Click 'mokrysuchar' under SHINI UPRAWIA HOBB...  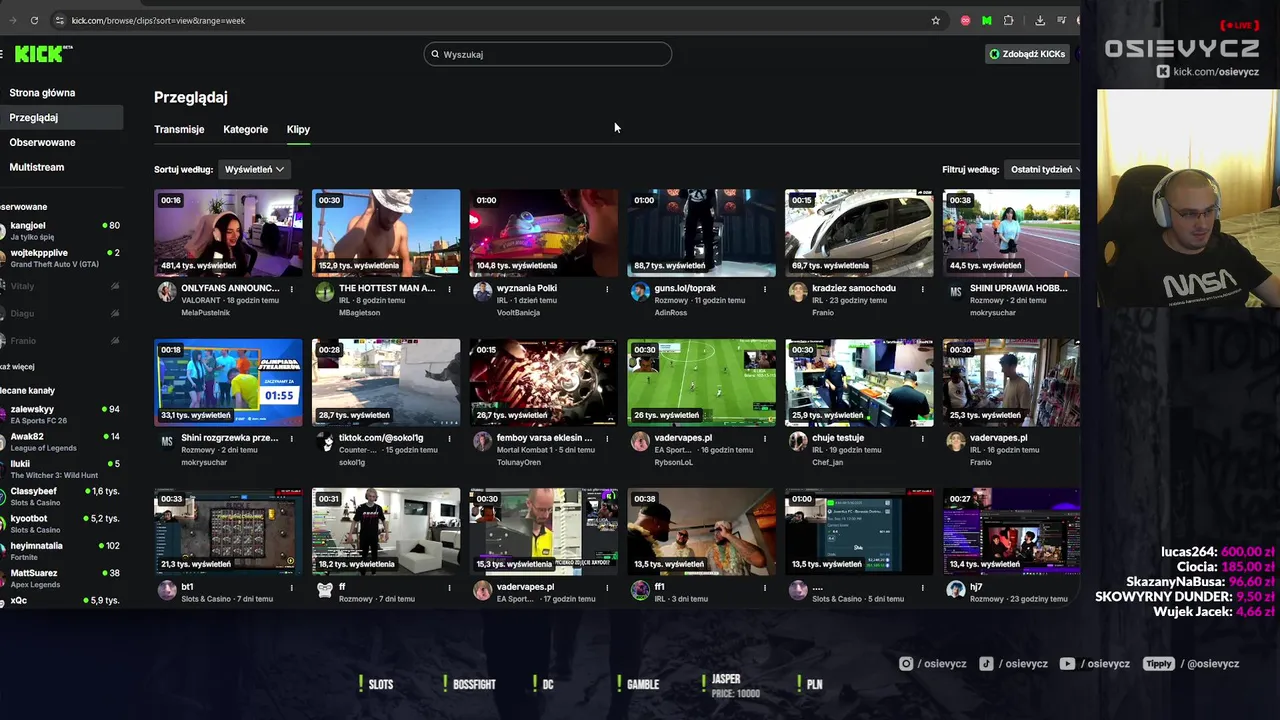[x=994, y=313]
